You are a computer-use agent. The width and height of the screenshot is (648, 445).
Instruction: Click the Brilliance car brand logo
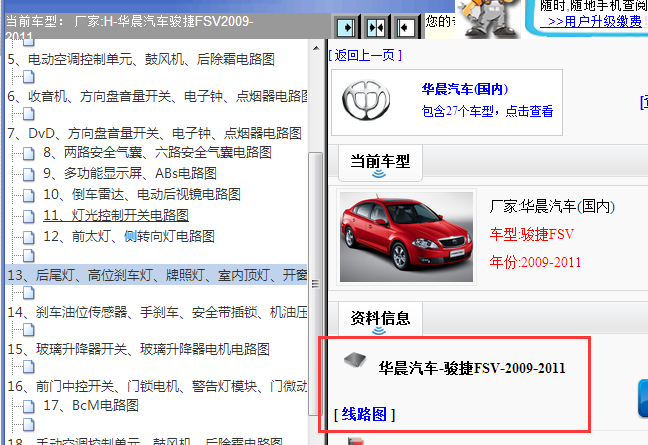coord(366,100)
